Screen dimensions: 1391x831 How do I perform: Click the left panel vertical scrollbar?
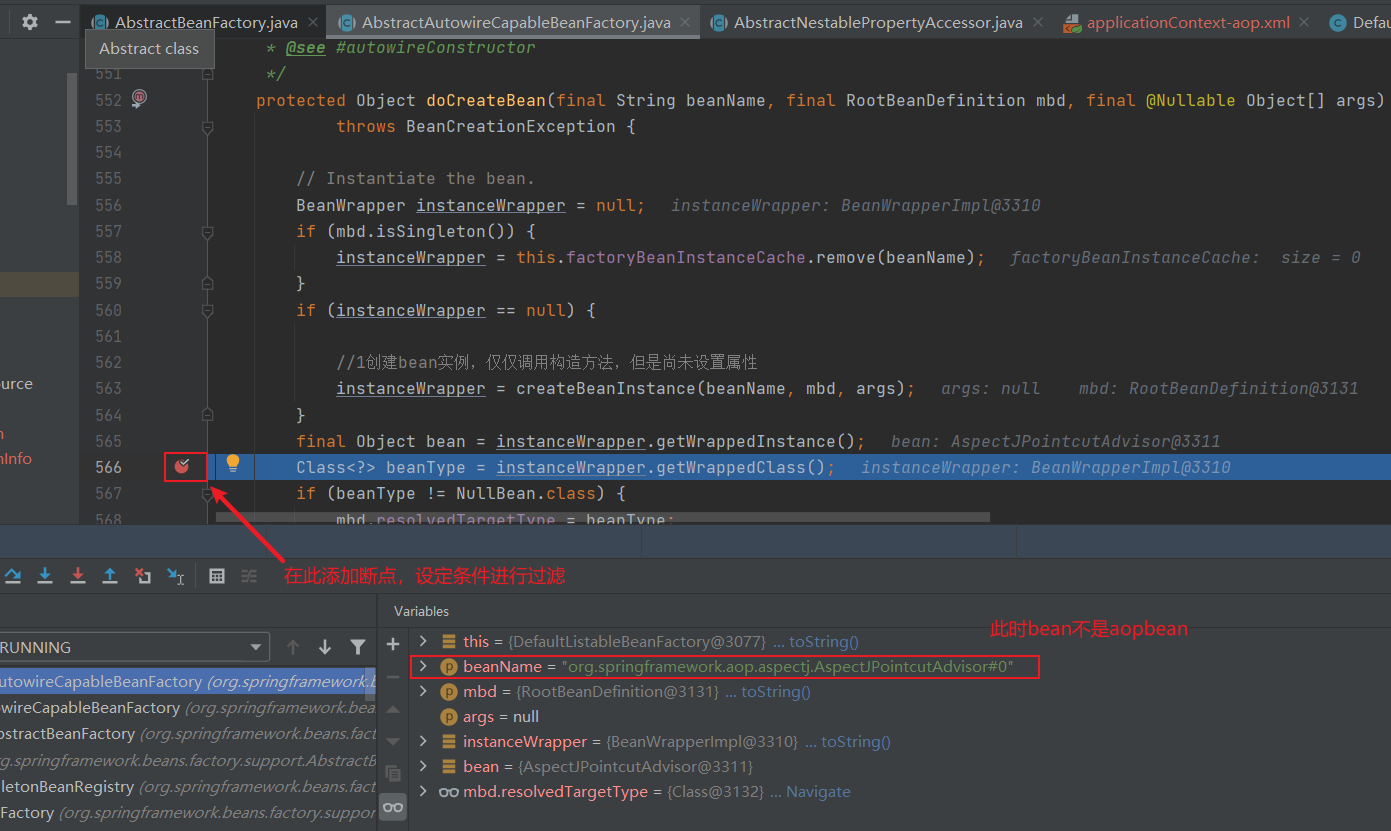(72, 140)
